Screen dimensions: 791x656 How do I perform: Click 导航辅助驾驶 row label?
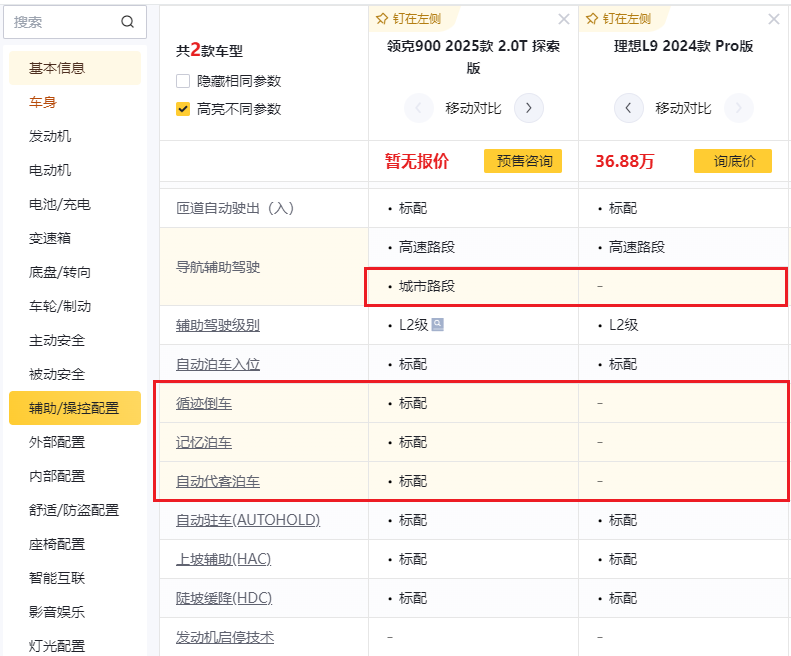(x=218, y=267)
